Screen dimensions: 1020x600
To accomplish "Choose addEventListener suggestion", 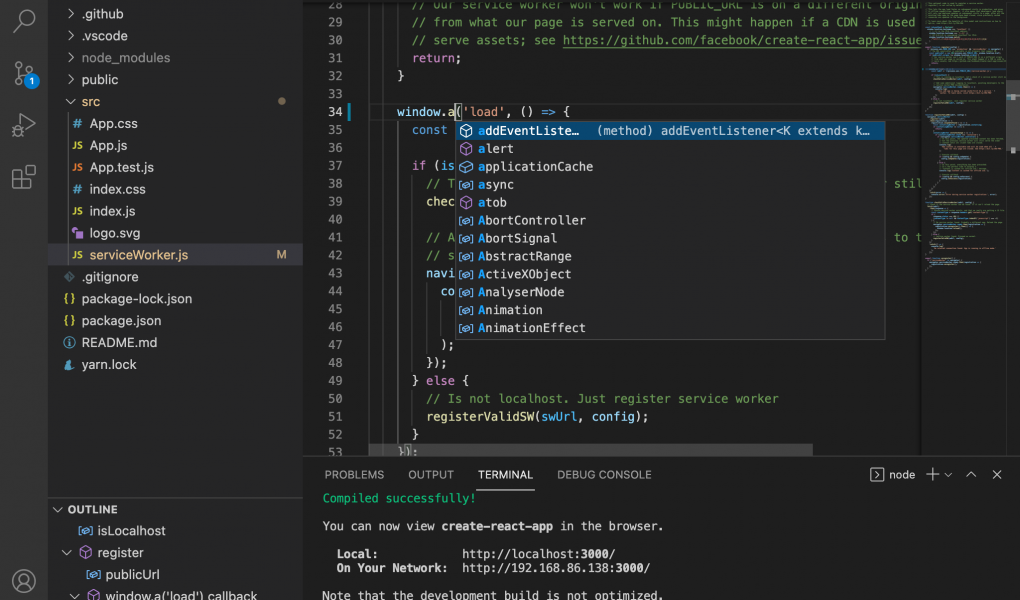I will (x=670, y=131).
